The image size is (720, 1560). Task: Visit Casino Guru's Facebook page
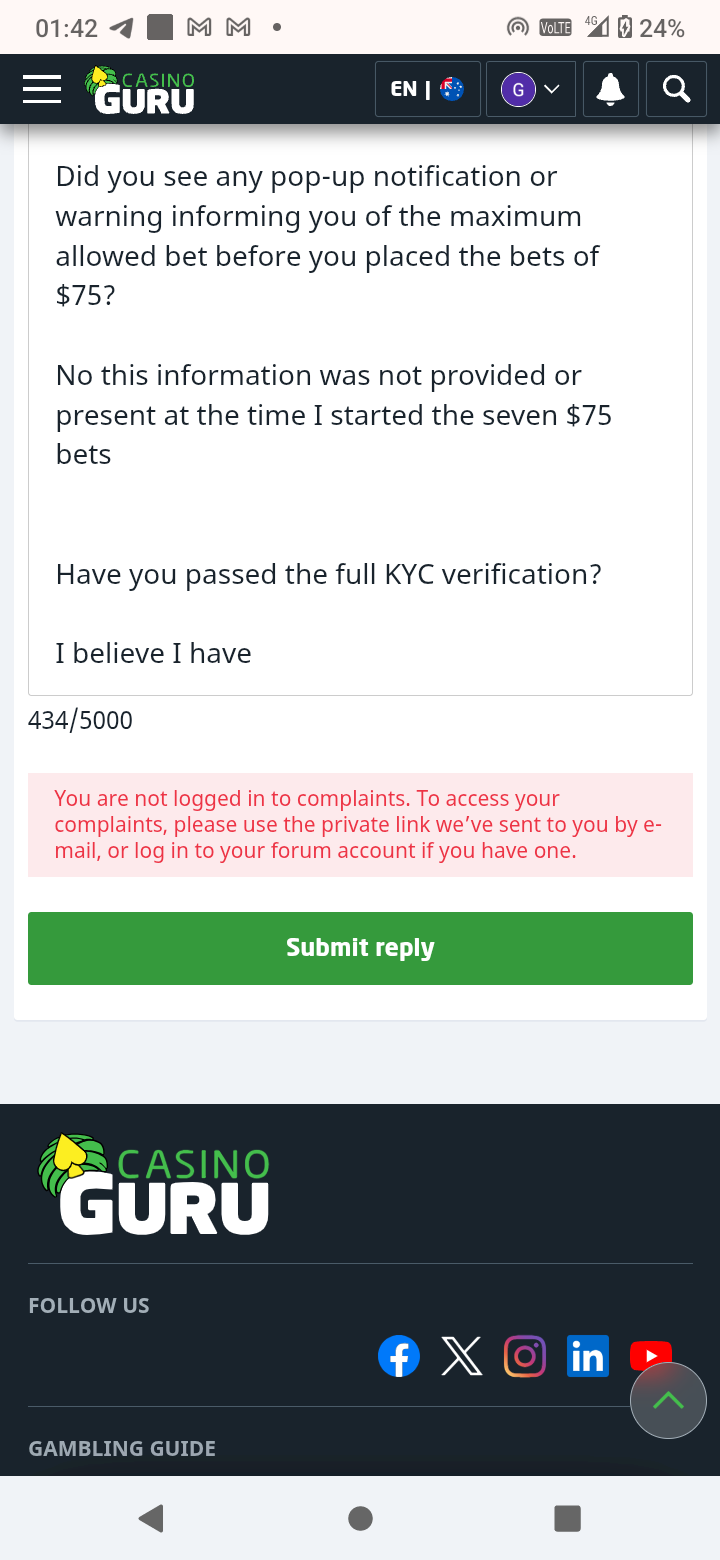(398, 1357)
